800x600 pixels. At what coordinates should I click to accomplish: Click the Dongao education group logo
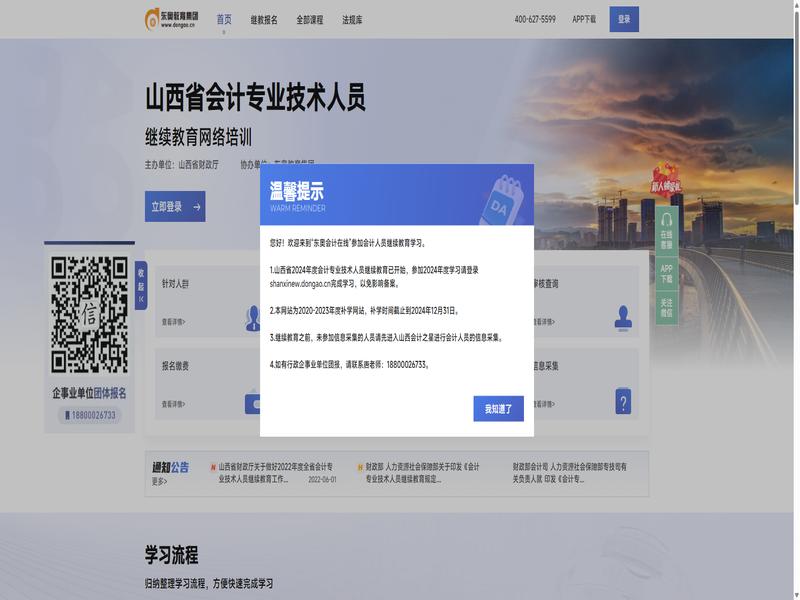click(x=171, y=19)
